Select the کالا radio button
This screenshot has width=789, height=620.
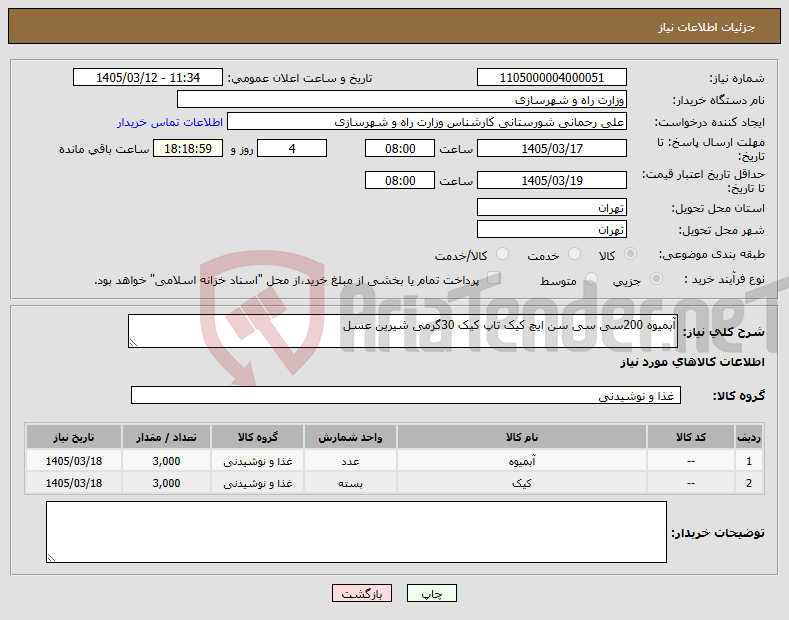point(630,254)
